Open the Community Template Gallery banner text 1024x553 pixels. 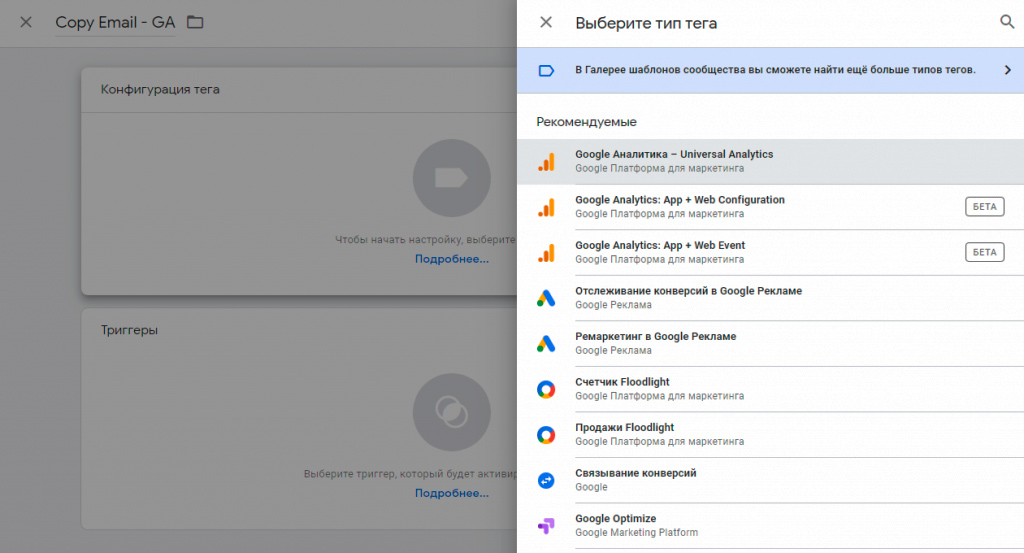point(775,70)
